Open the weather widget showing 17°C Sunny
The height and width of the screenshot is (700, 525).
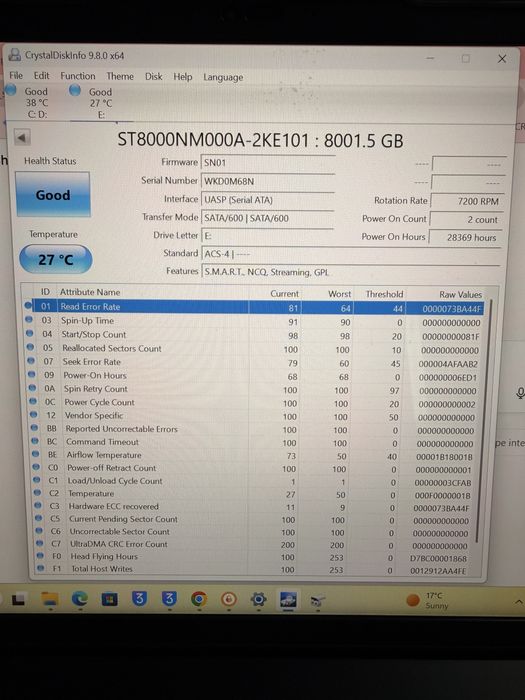[x=425, y=600]
